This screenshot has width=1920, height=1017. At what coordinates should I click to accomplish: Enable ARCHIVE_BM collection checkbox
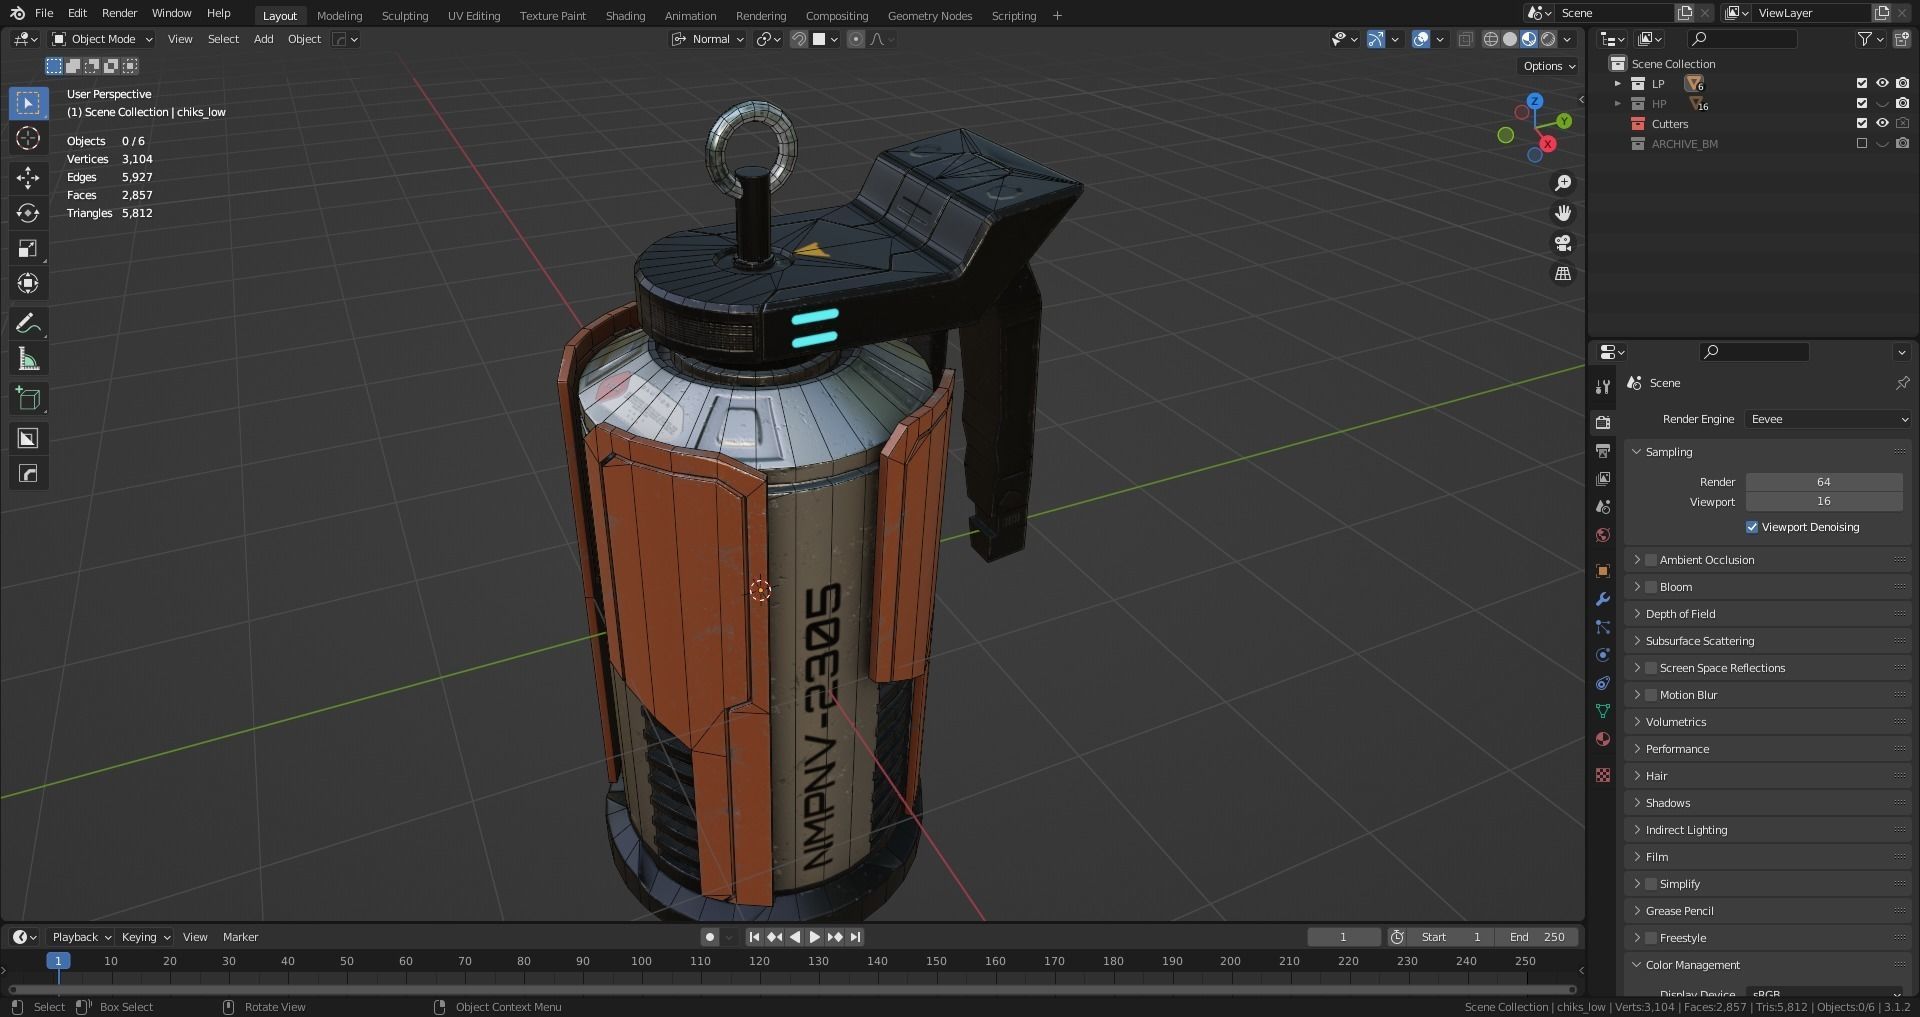[1862, 144]
